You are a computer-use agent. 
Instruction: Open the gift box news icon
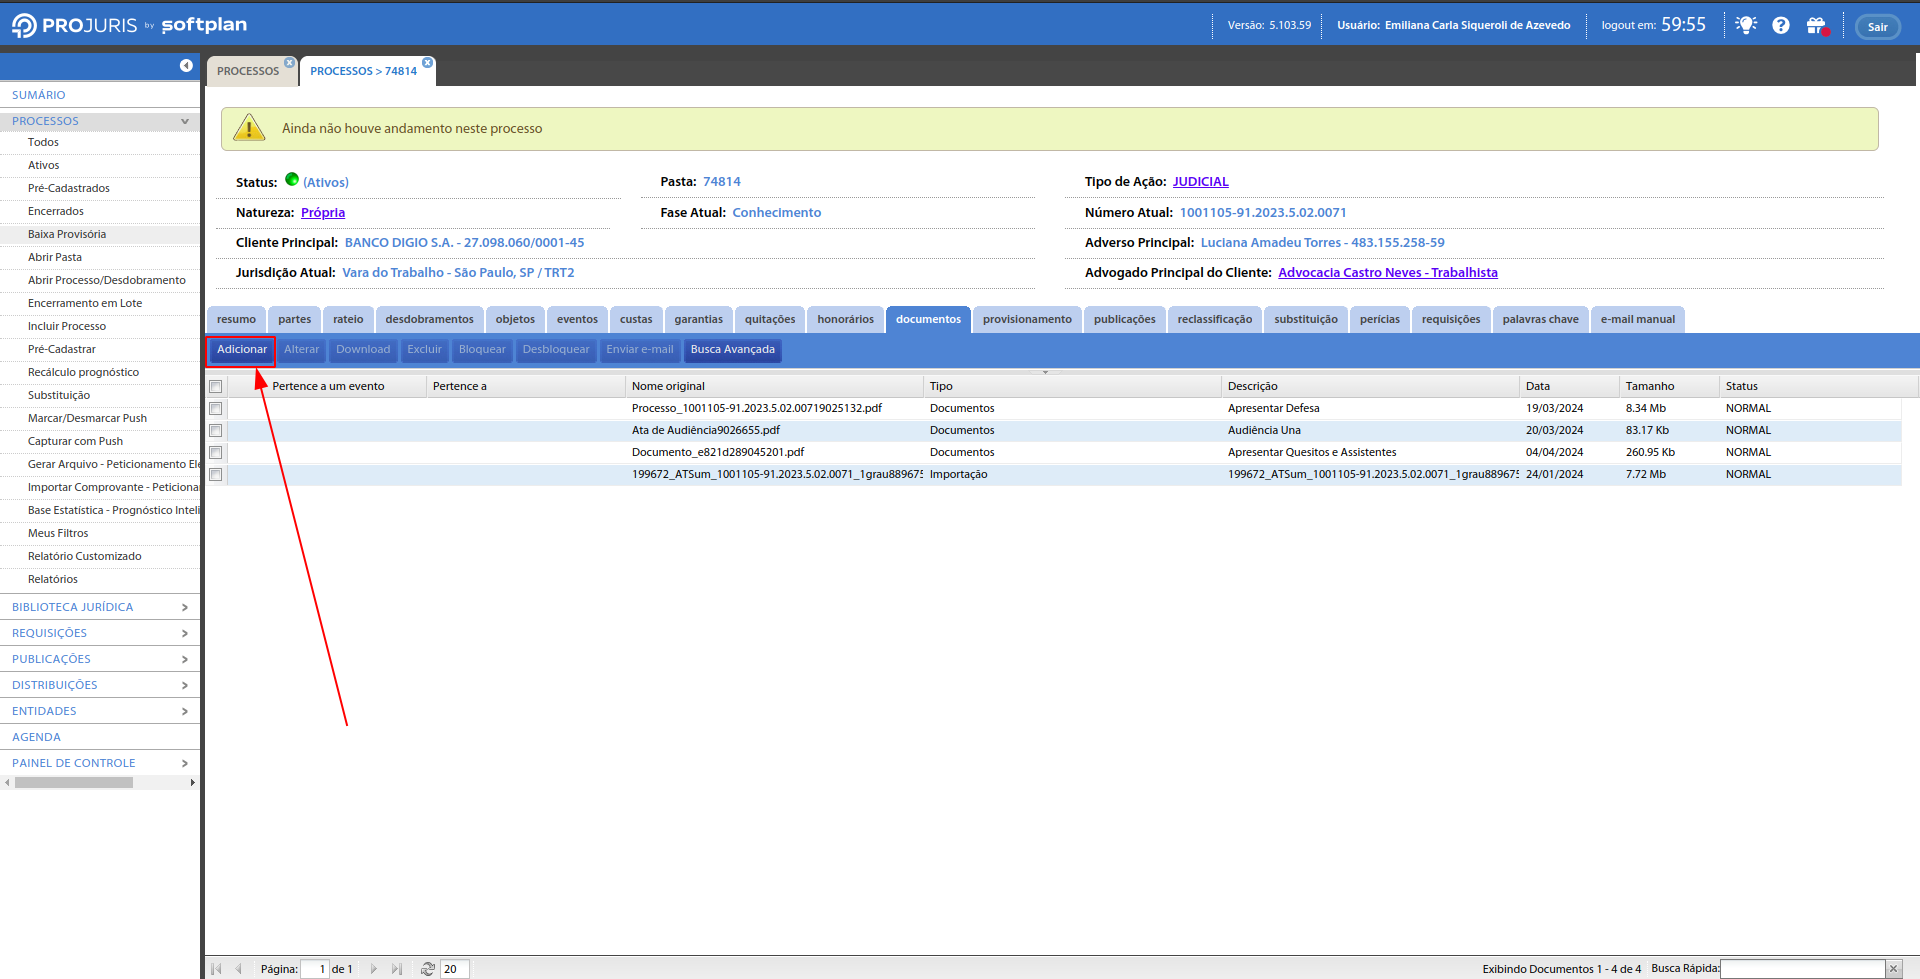1816,26
